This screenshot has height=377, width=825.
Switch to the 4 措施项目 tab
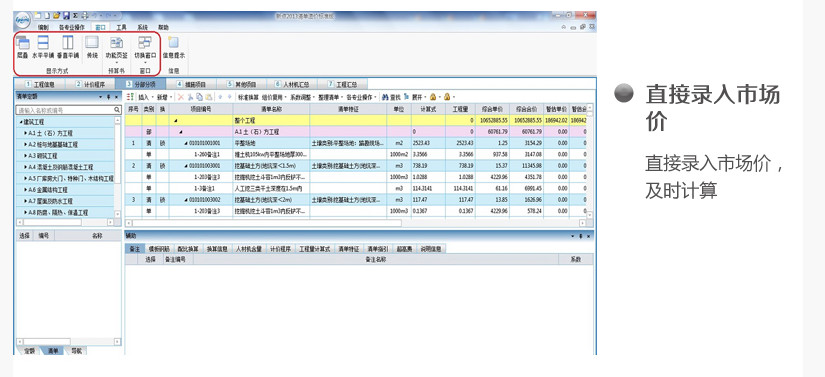[191, 84]
